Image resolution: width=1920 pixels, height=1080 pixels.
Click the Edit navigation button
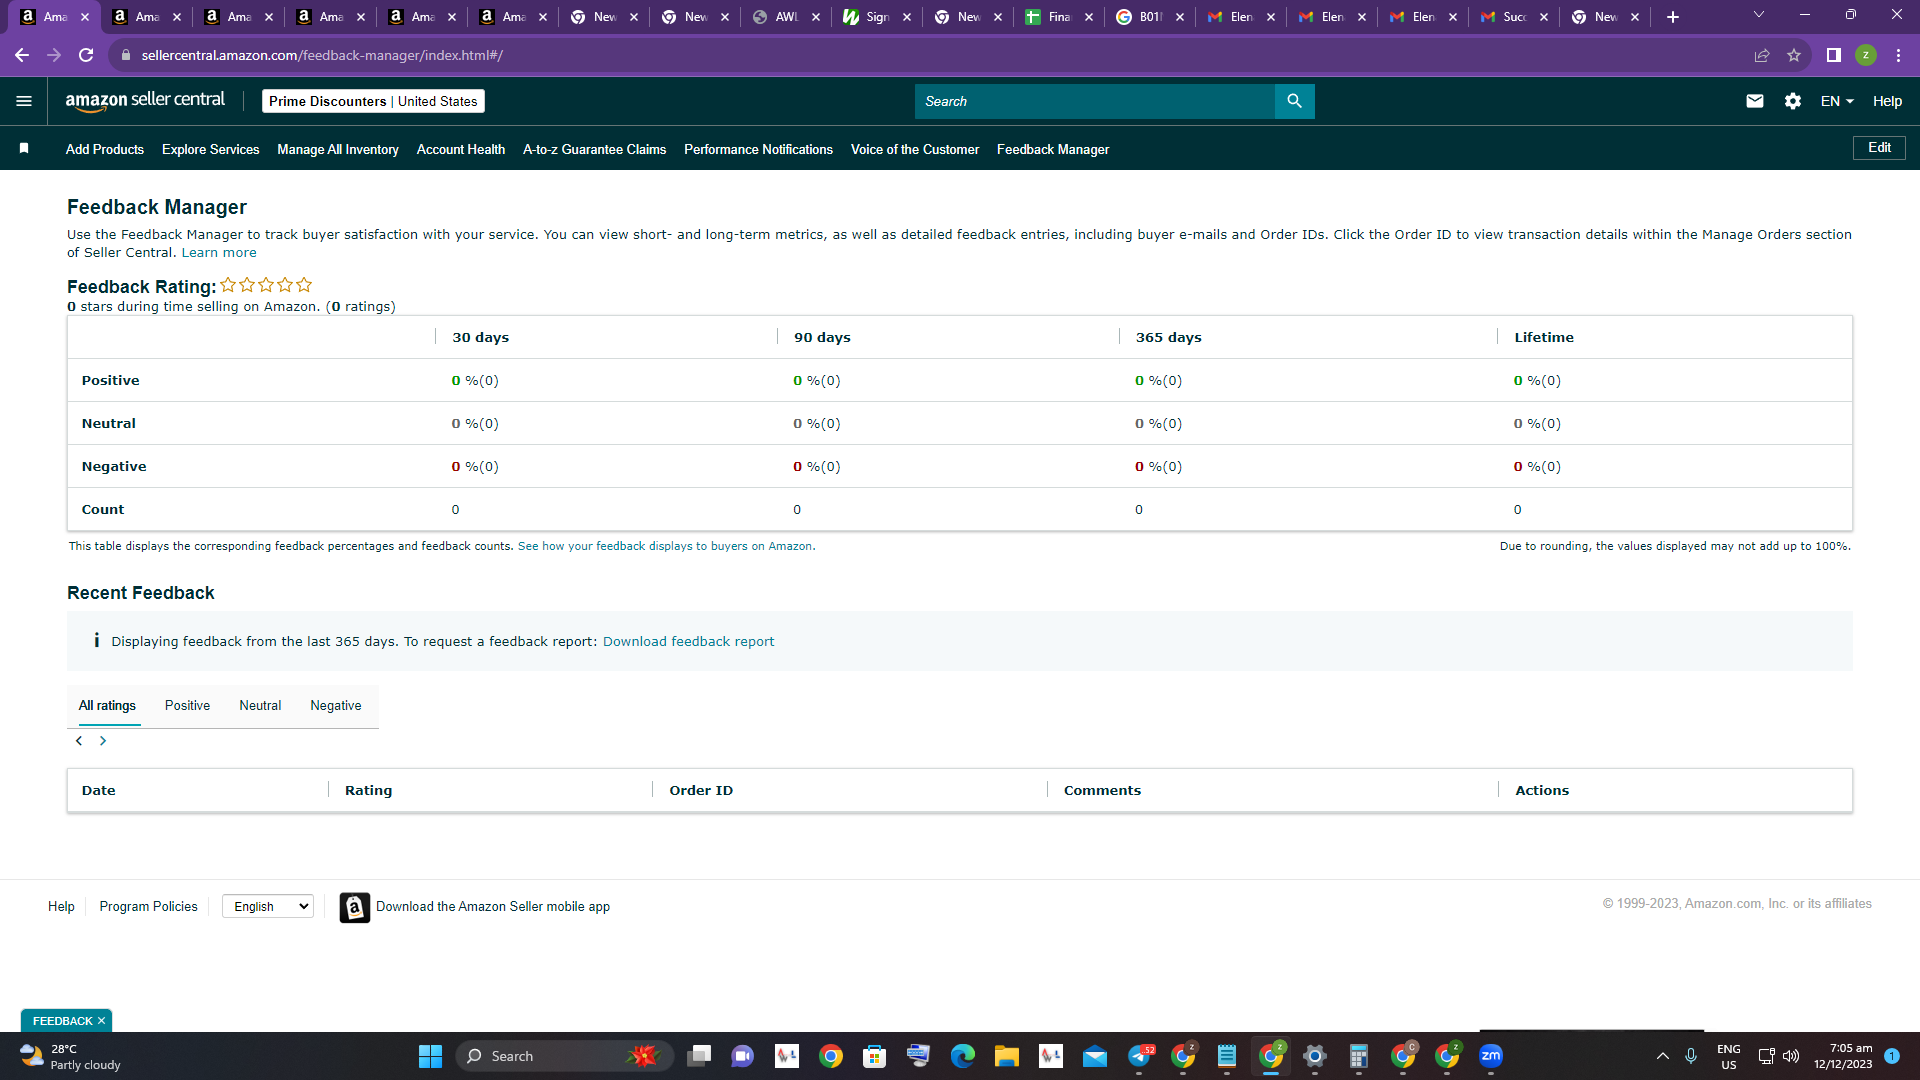[1879, 147]
